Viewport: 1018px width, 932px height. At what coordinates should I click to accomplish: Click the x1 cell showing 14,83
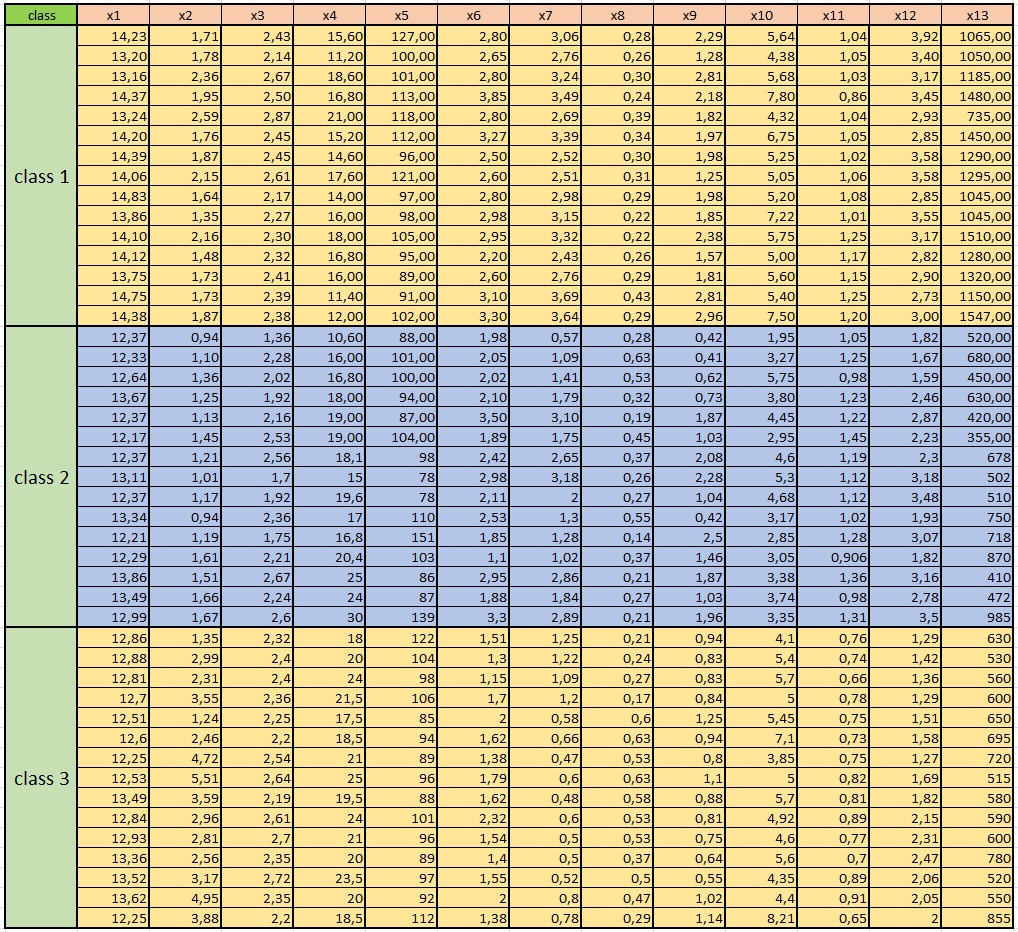coord(114,196)
